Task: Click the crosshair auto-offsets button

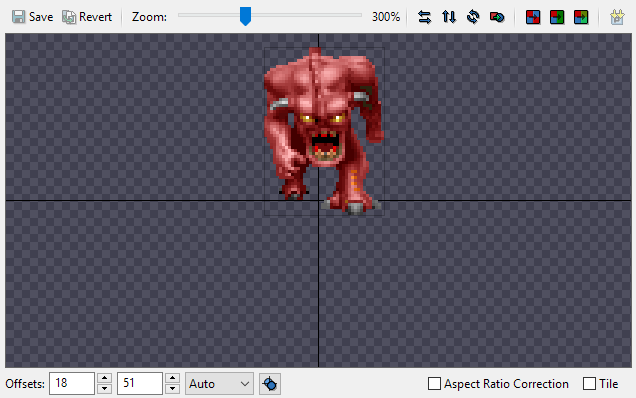Action: coord(270,383)
